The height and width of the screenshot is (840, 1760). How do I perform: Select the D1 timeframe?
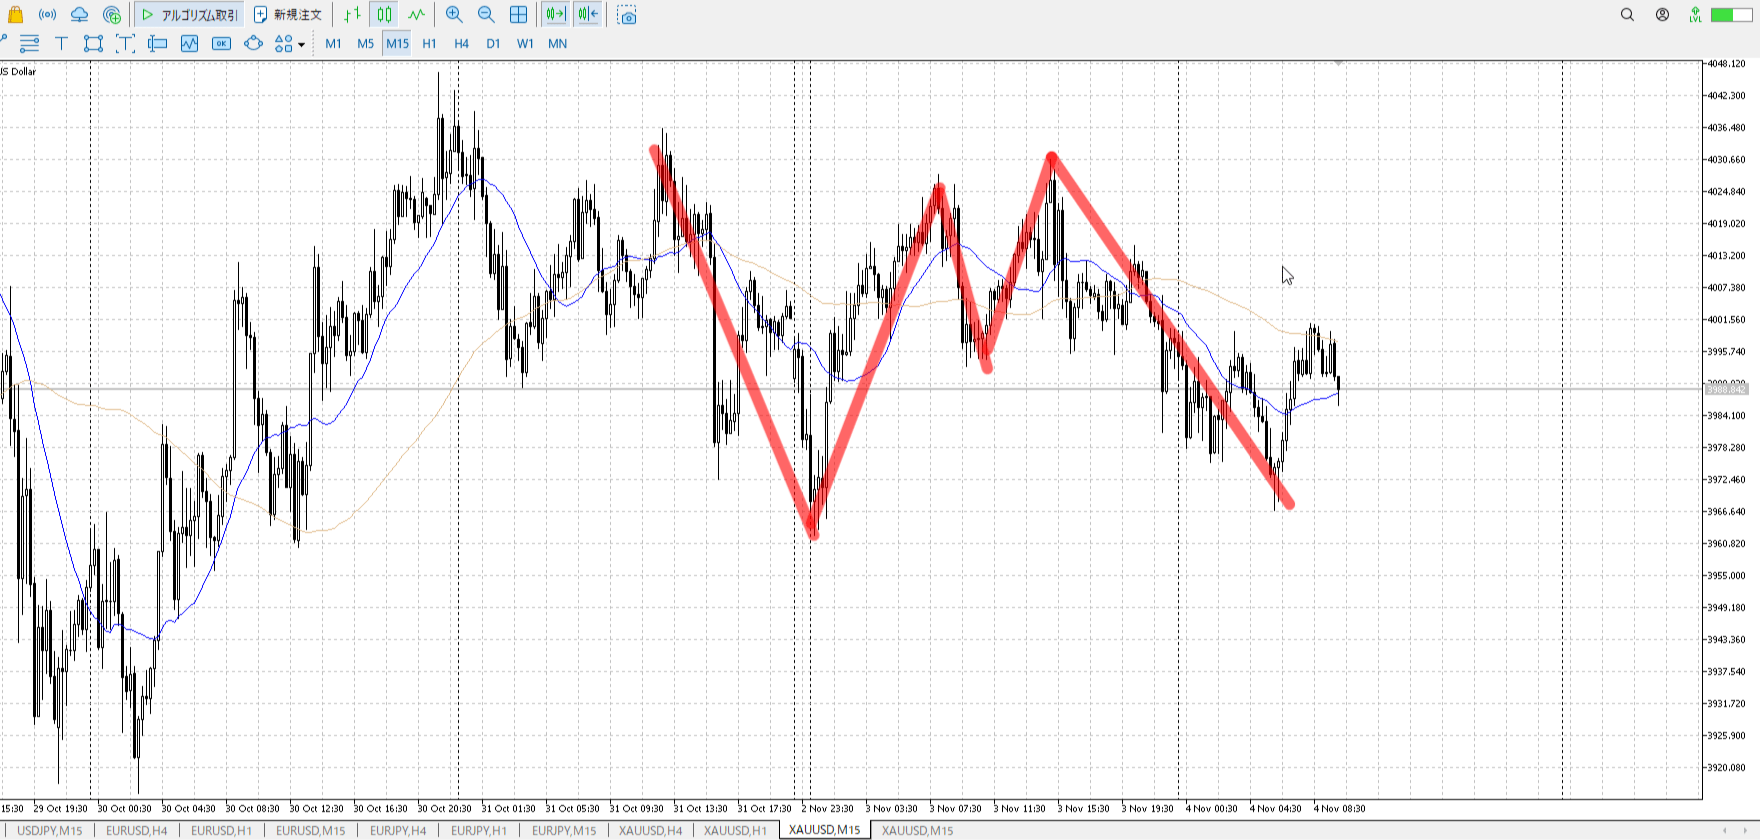coord(493,44)
